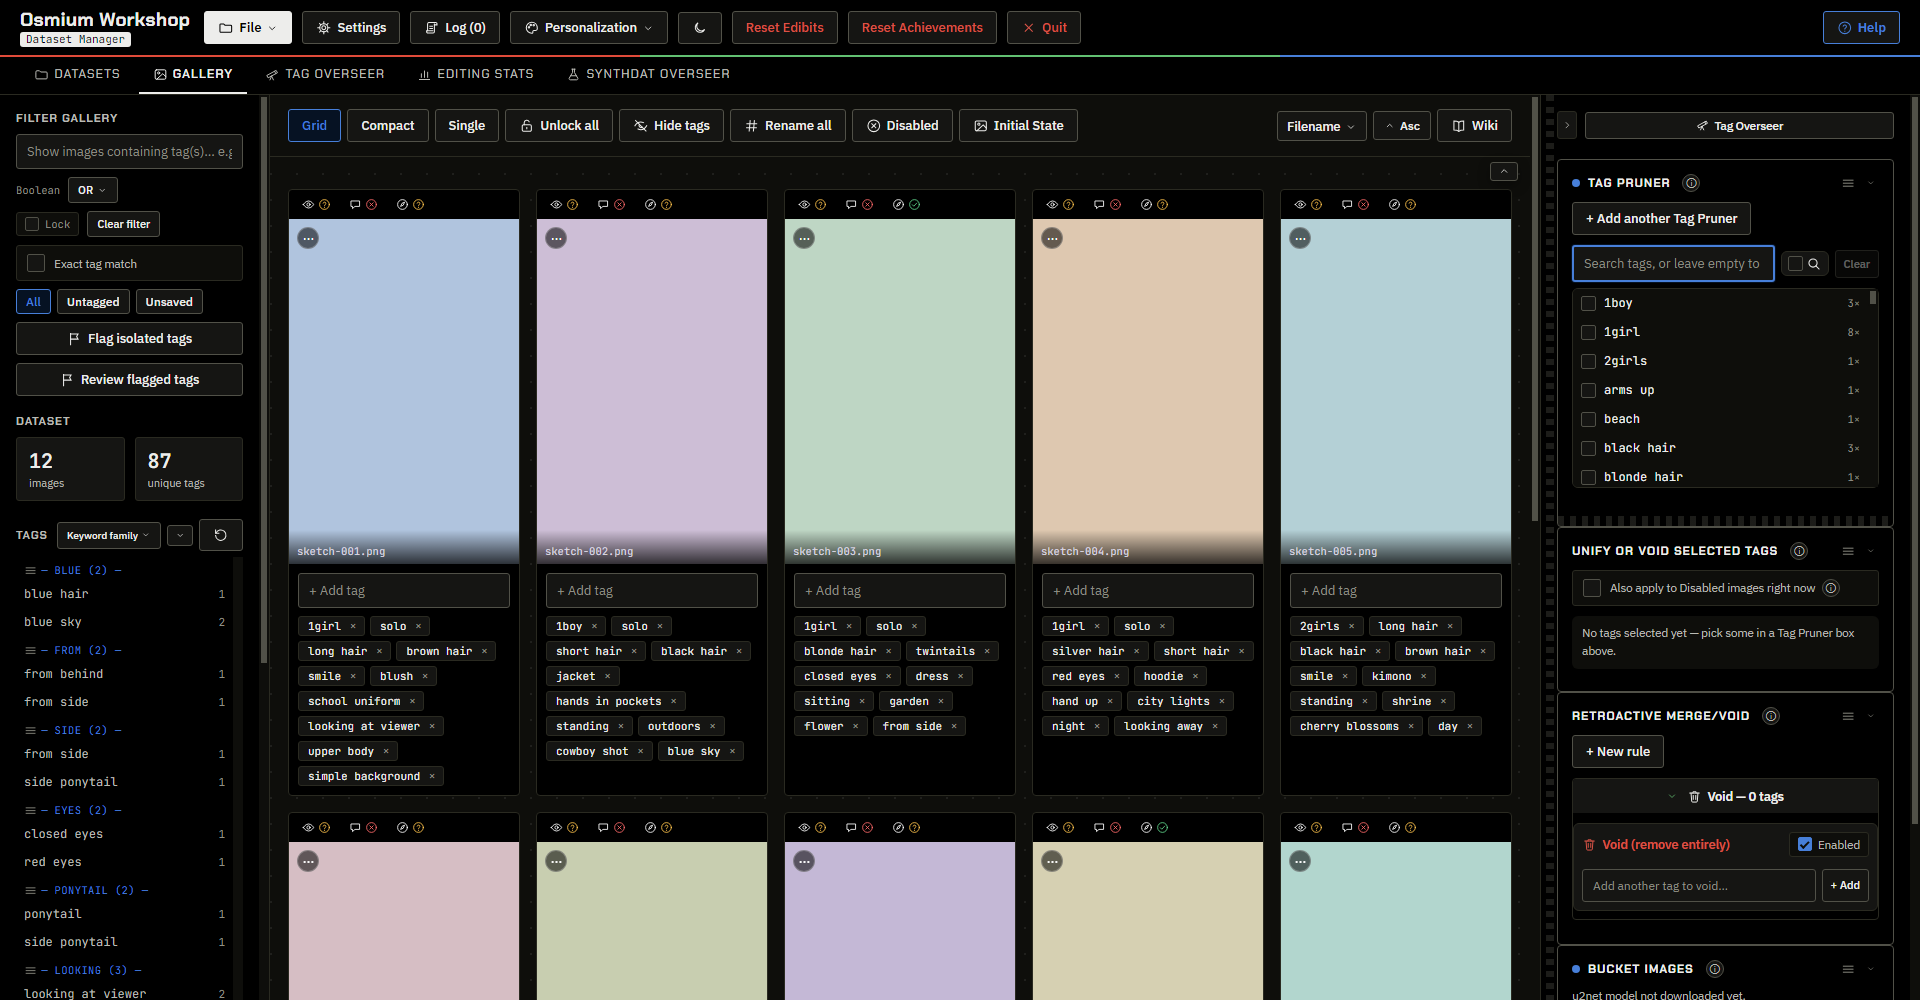Screen dimensions: 1920x1000
Task: Click eye icon on sketch-001.png card
Action: [x=308, y=205]
